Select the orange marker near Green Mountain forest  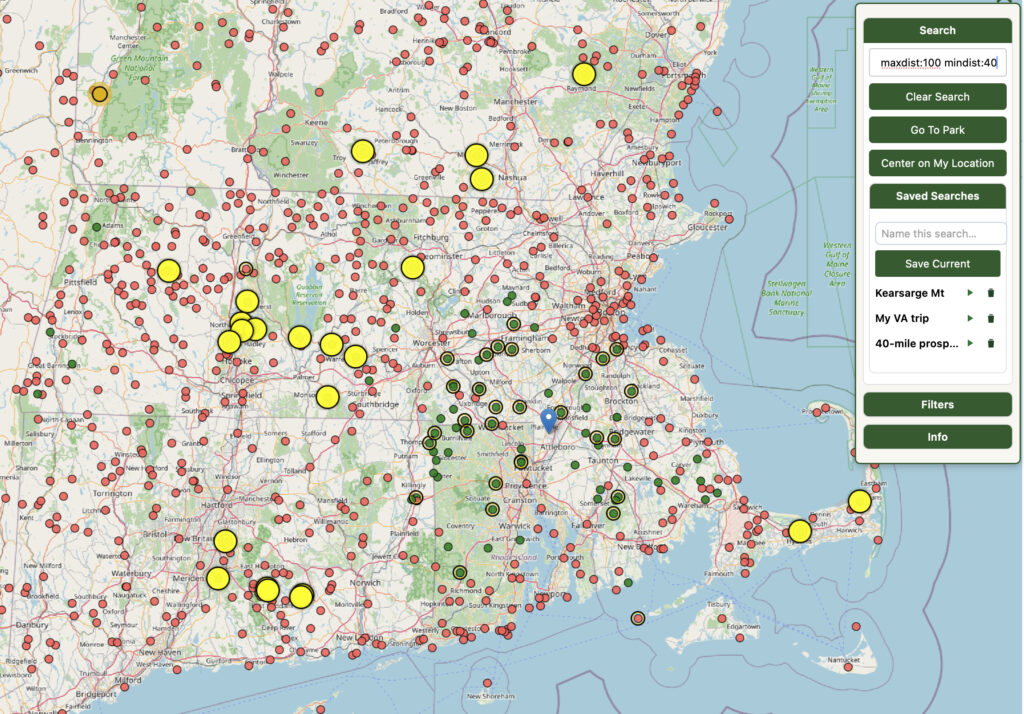pos(99,94)
